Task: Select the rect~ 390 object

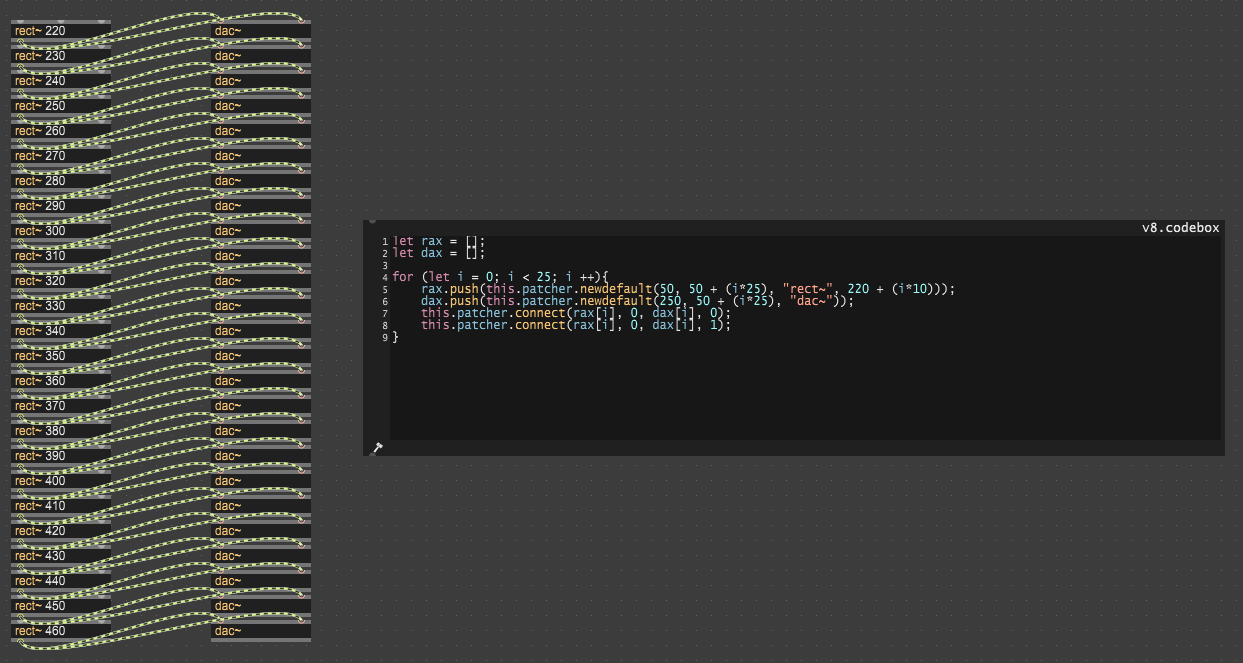Action: (x=60, y=456)
